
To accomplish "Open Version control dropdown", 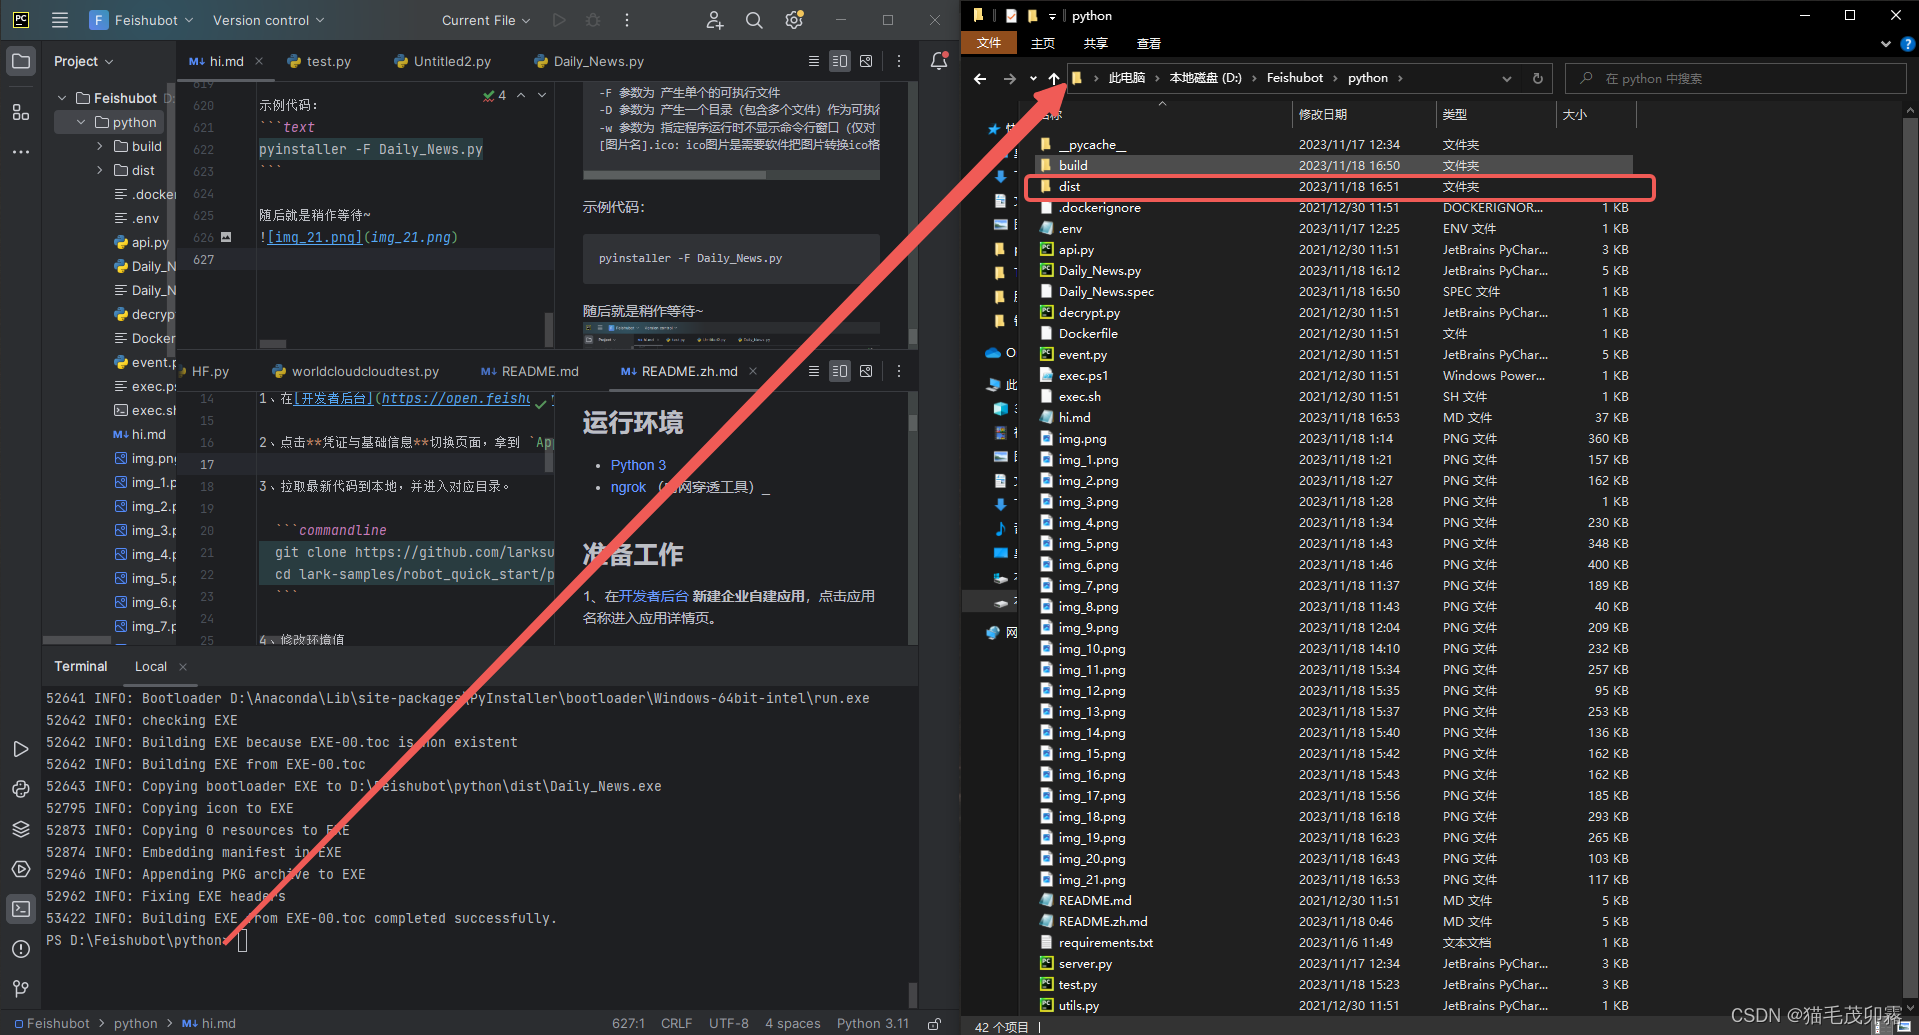I will point(268,20).
